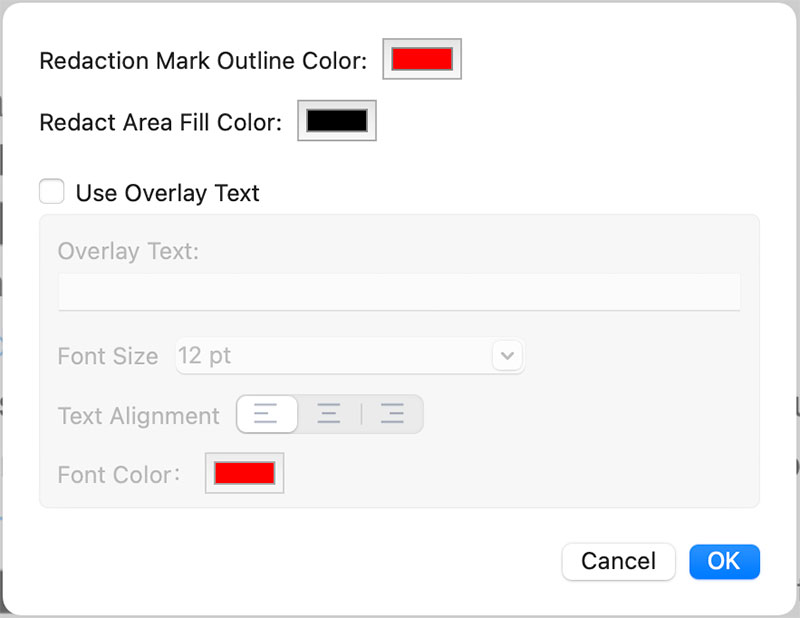
Task: Click the 'Use Overlay Text' label
Action: coord(167,193)
